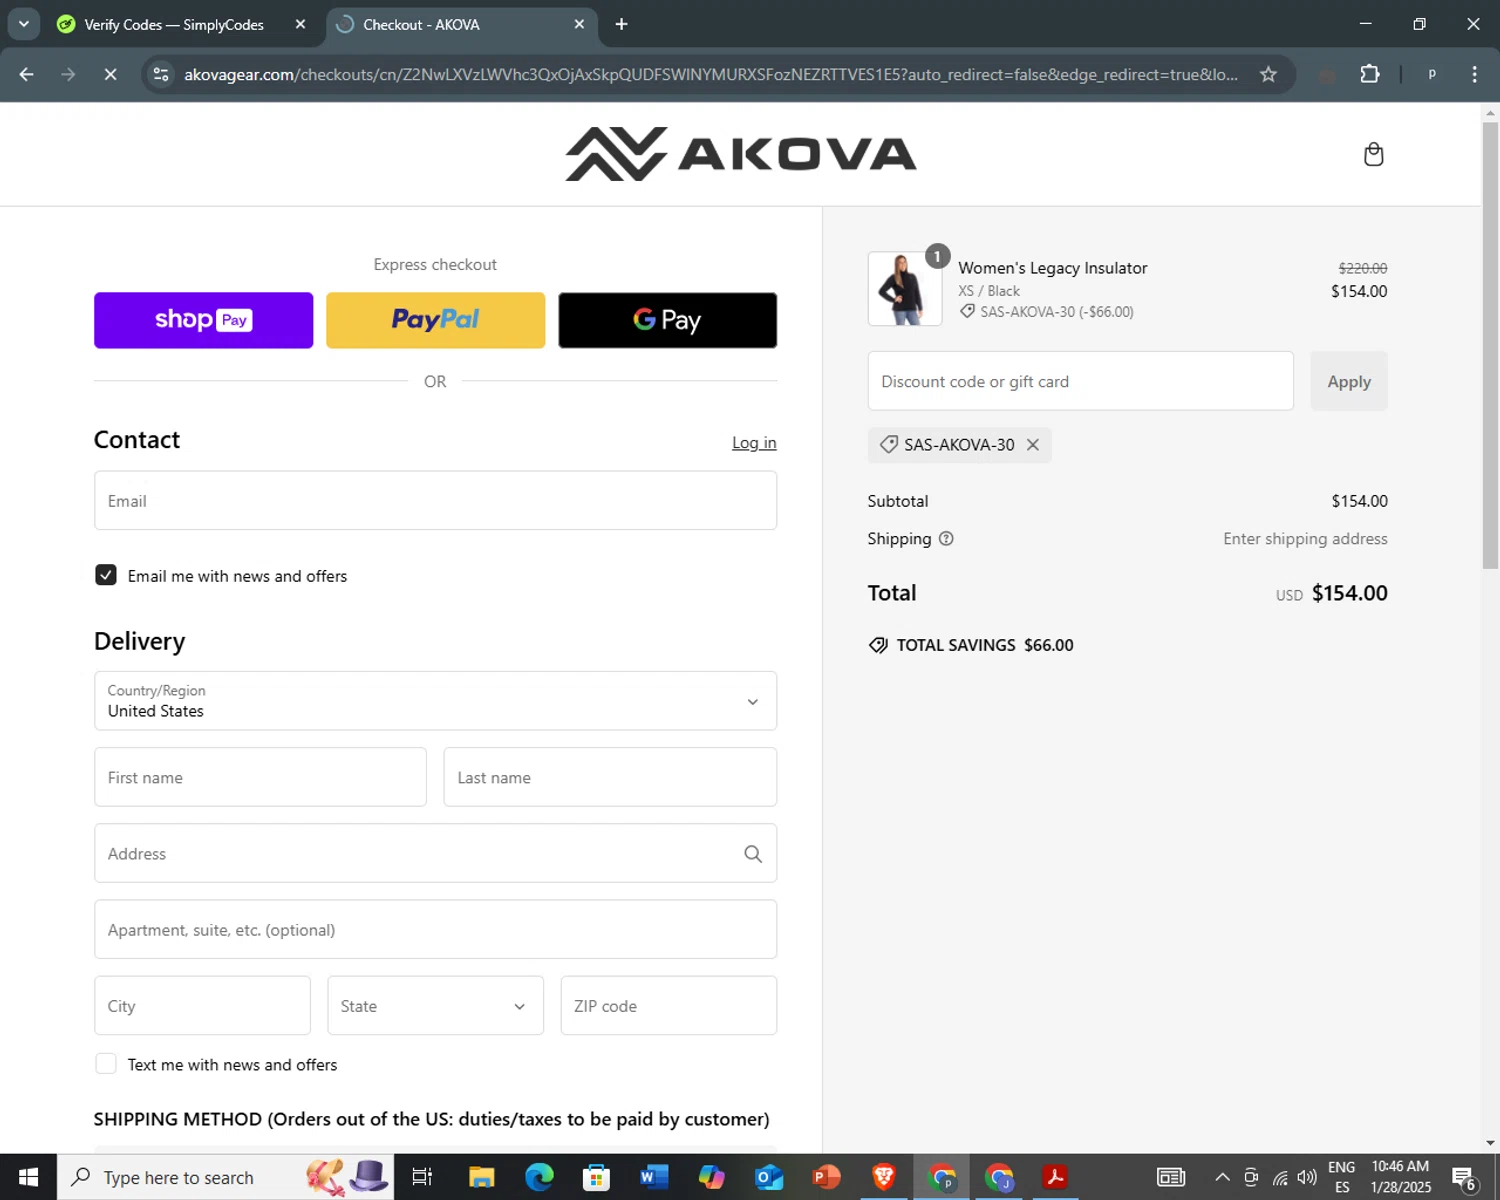1500x1200 pixels.
Task: Open the shipping info help icon
Action: tap(946, 539)
